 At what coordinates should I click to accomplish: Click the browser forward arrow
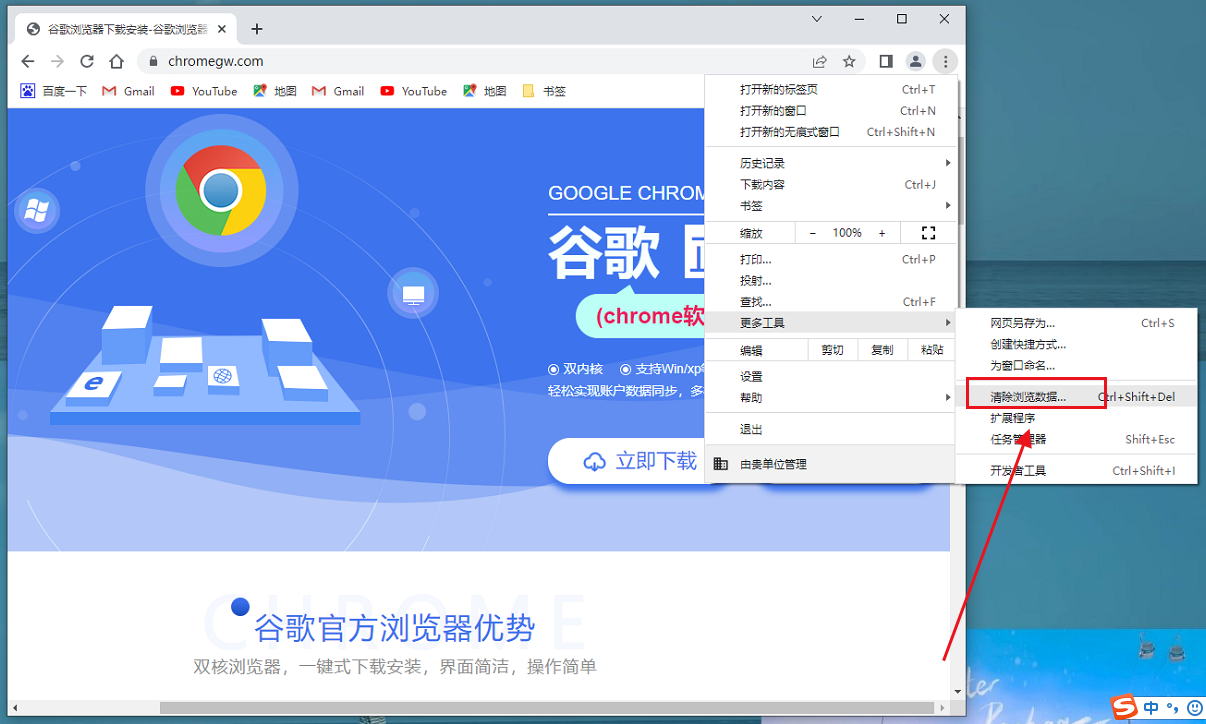point(58,61)
